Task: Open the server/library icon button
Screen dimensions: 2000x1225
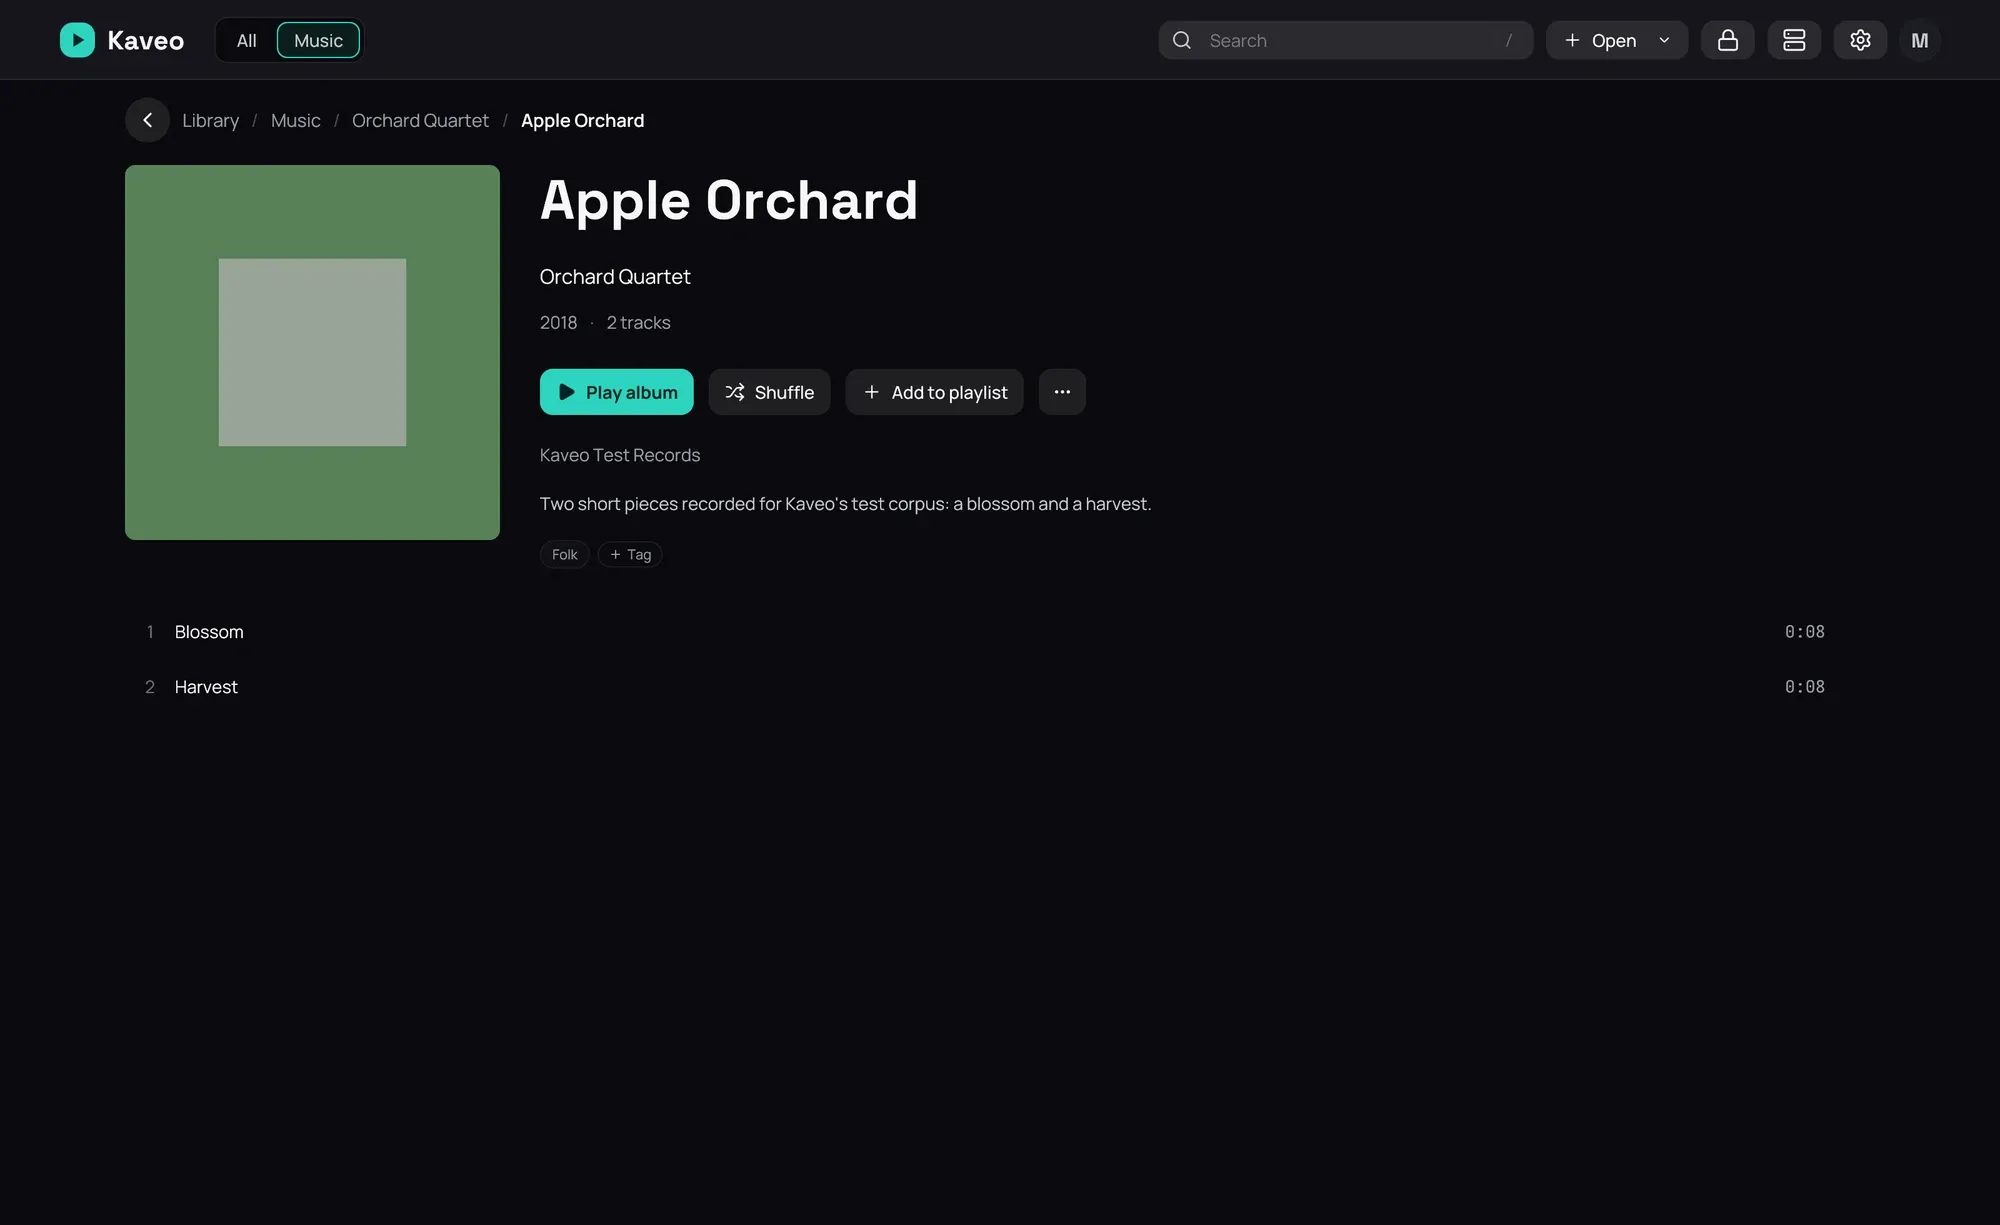Action: click(1794, 40)
